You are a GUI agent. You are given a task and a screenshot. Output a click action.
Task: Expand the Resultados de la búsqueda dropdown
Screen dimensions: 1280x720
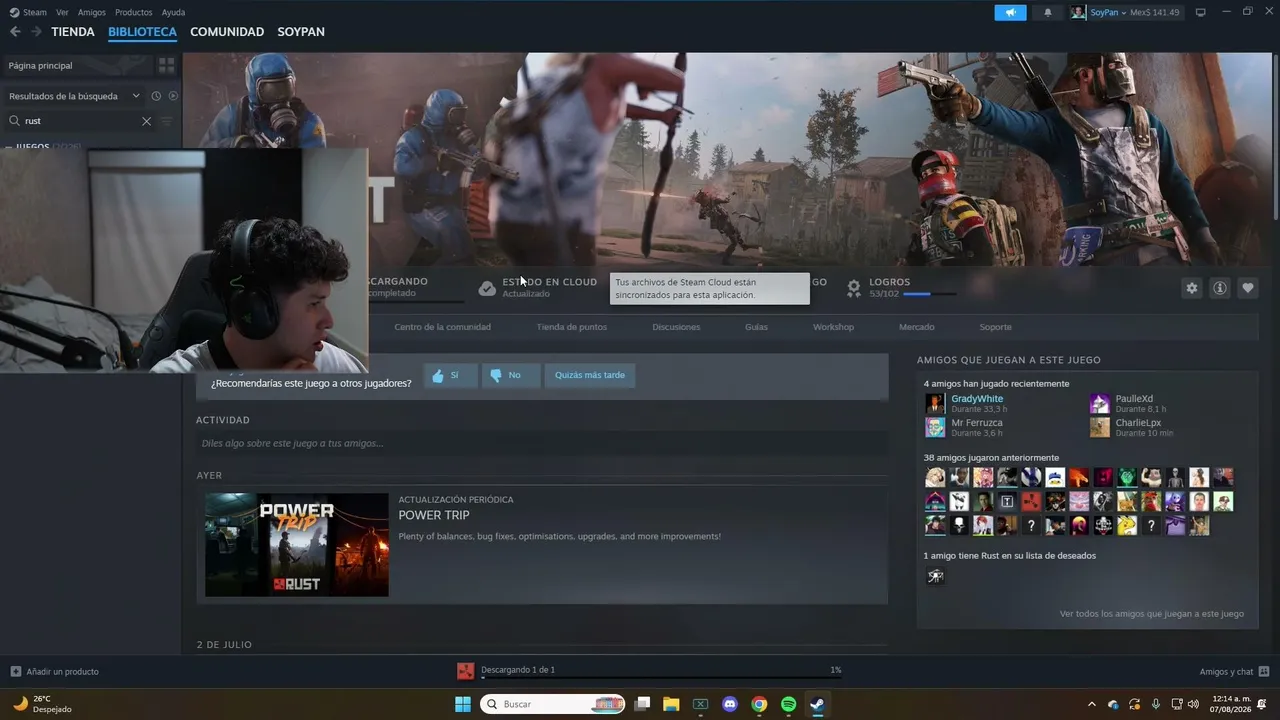[136, 96]
